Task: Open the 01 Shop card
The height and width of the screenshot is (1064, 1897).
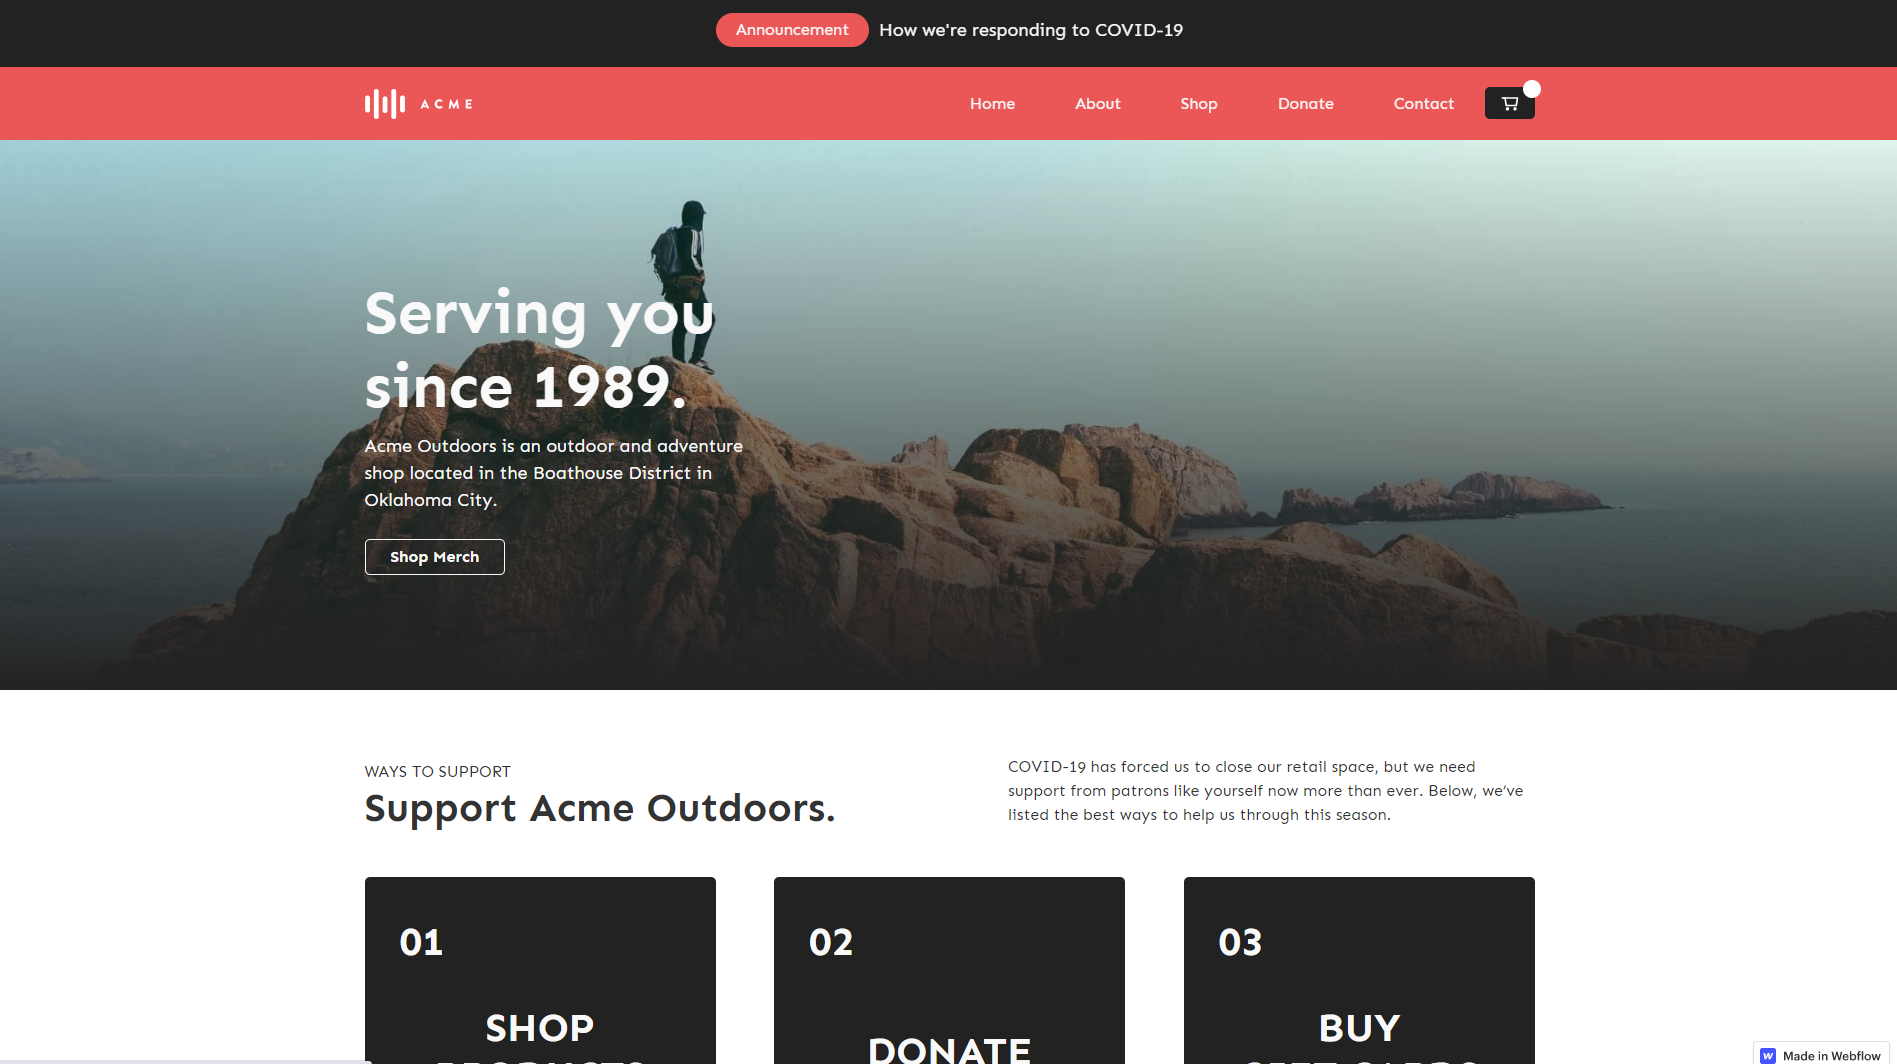Action: pyautogui.click(x=540, y=970)
